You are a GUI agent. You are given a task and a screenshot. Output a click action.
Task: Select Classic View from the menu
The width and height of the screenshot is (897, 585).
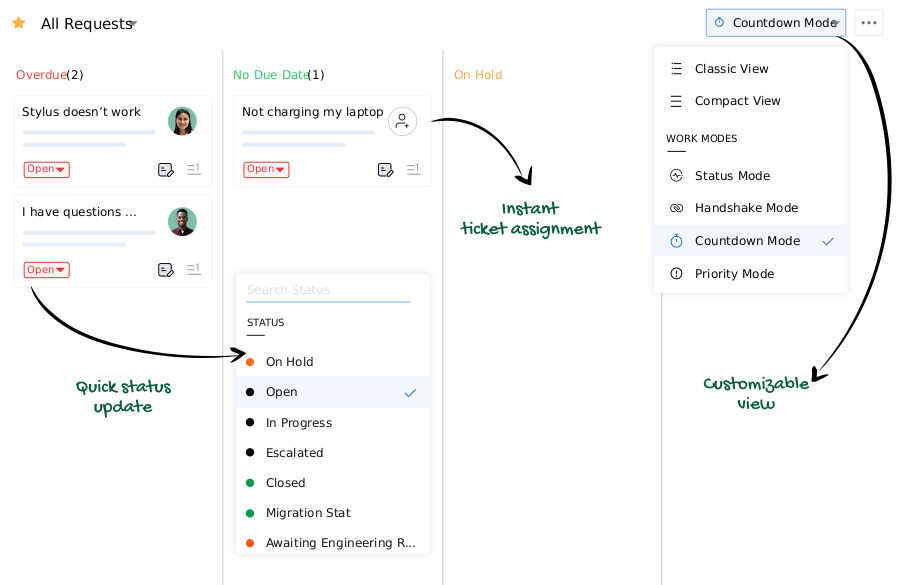point(731,69)
